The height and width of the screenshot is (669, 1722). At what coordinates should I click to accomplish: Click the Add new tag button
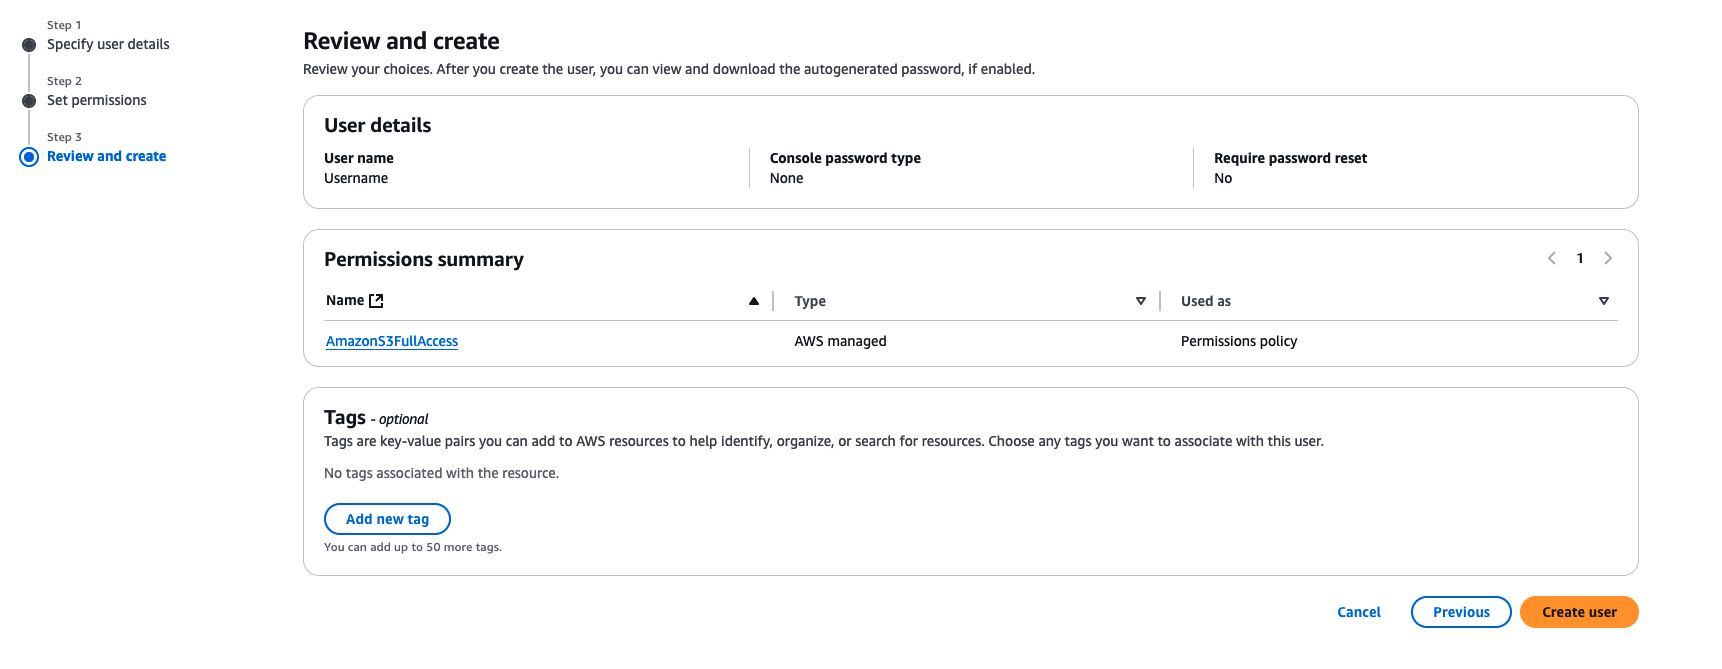pos(387,519)
